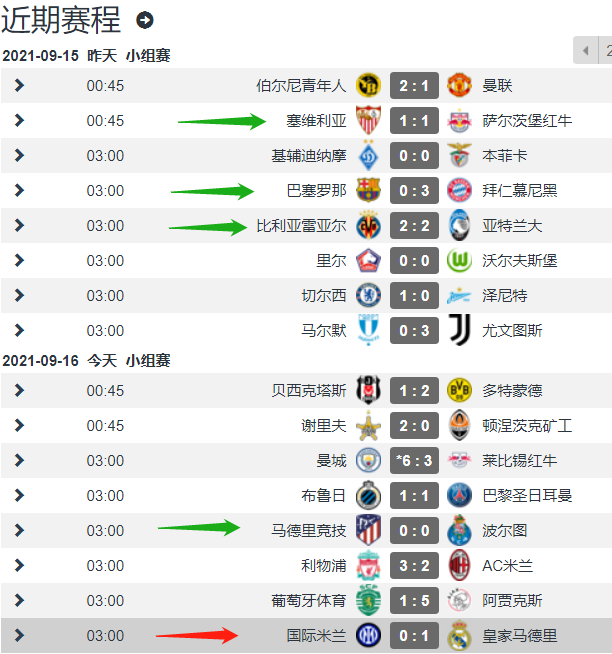Click the Chelsea club badge
This screenshot has width=612, height=654.
(368, 295)
